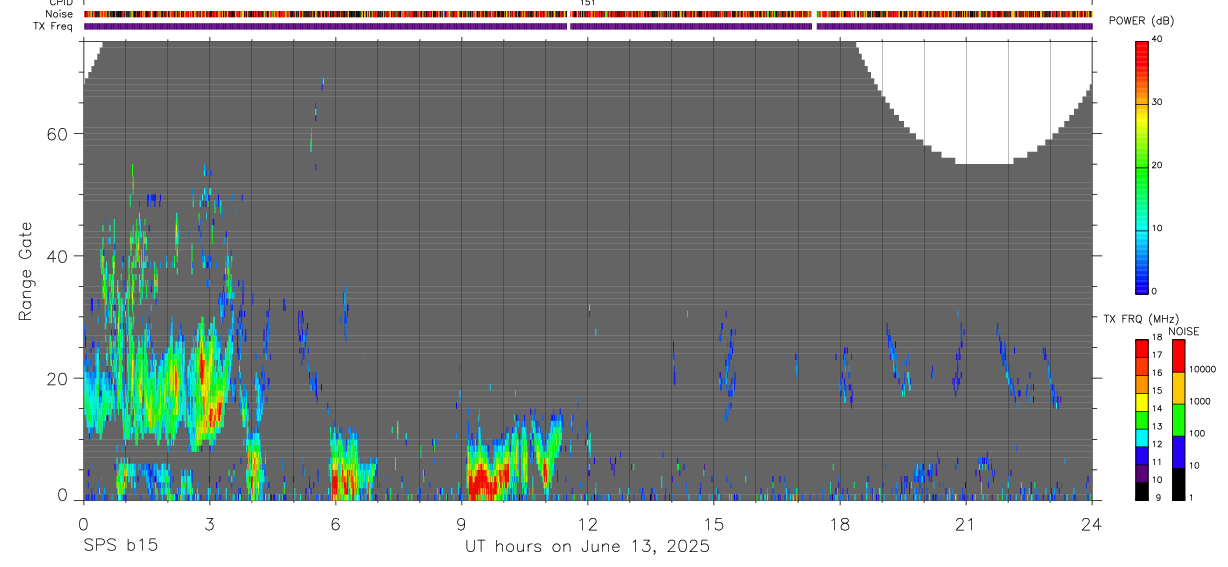Click the 30 label on the POWER scale
This screenshot has width=1228, height=567.
tap(1157, 102)
